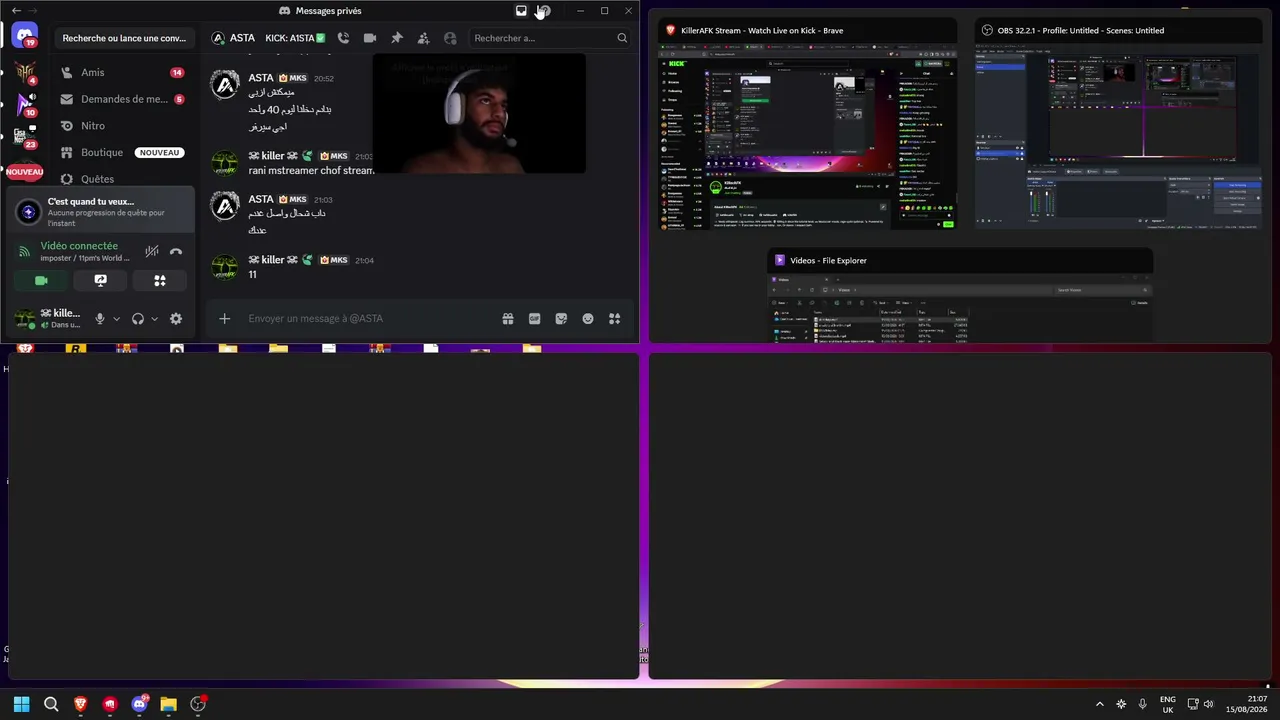Open Windows taskbar search
Image resolution: width=1280 pixels, height=720 pixels.
51,704
